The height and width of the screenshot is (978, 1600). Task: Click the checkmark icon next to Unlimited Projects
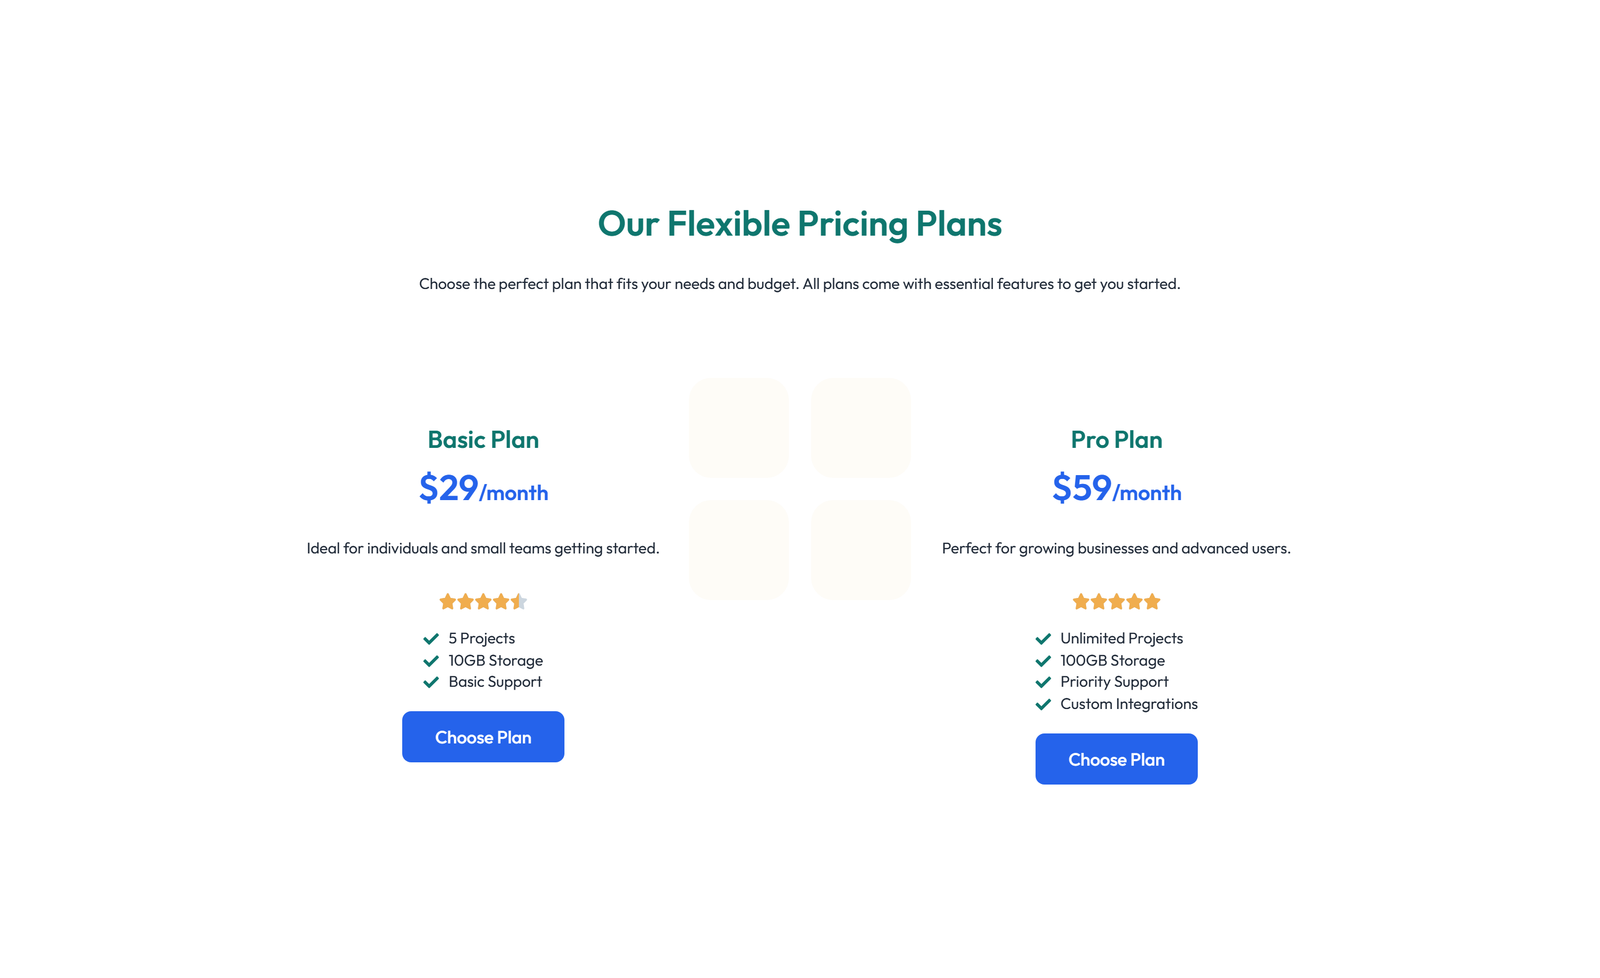click(x=1042, y=638)
